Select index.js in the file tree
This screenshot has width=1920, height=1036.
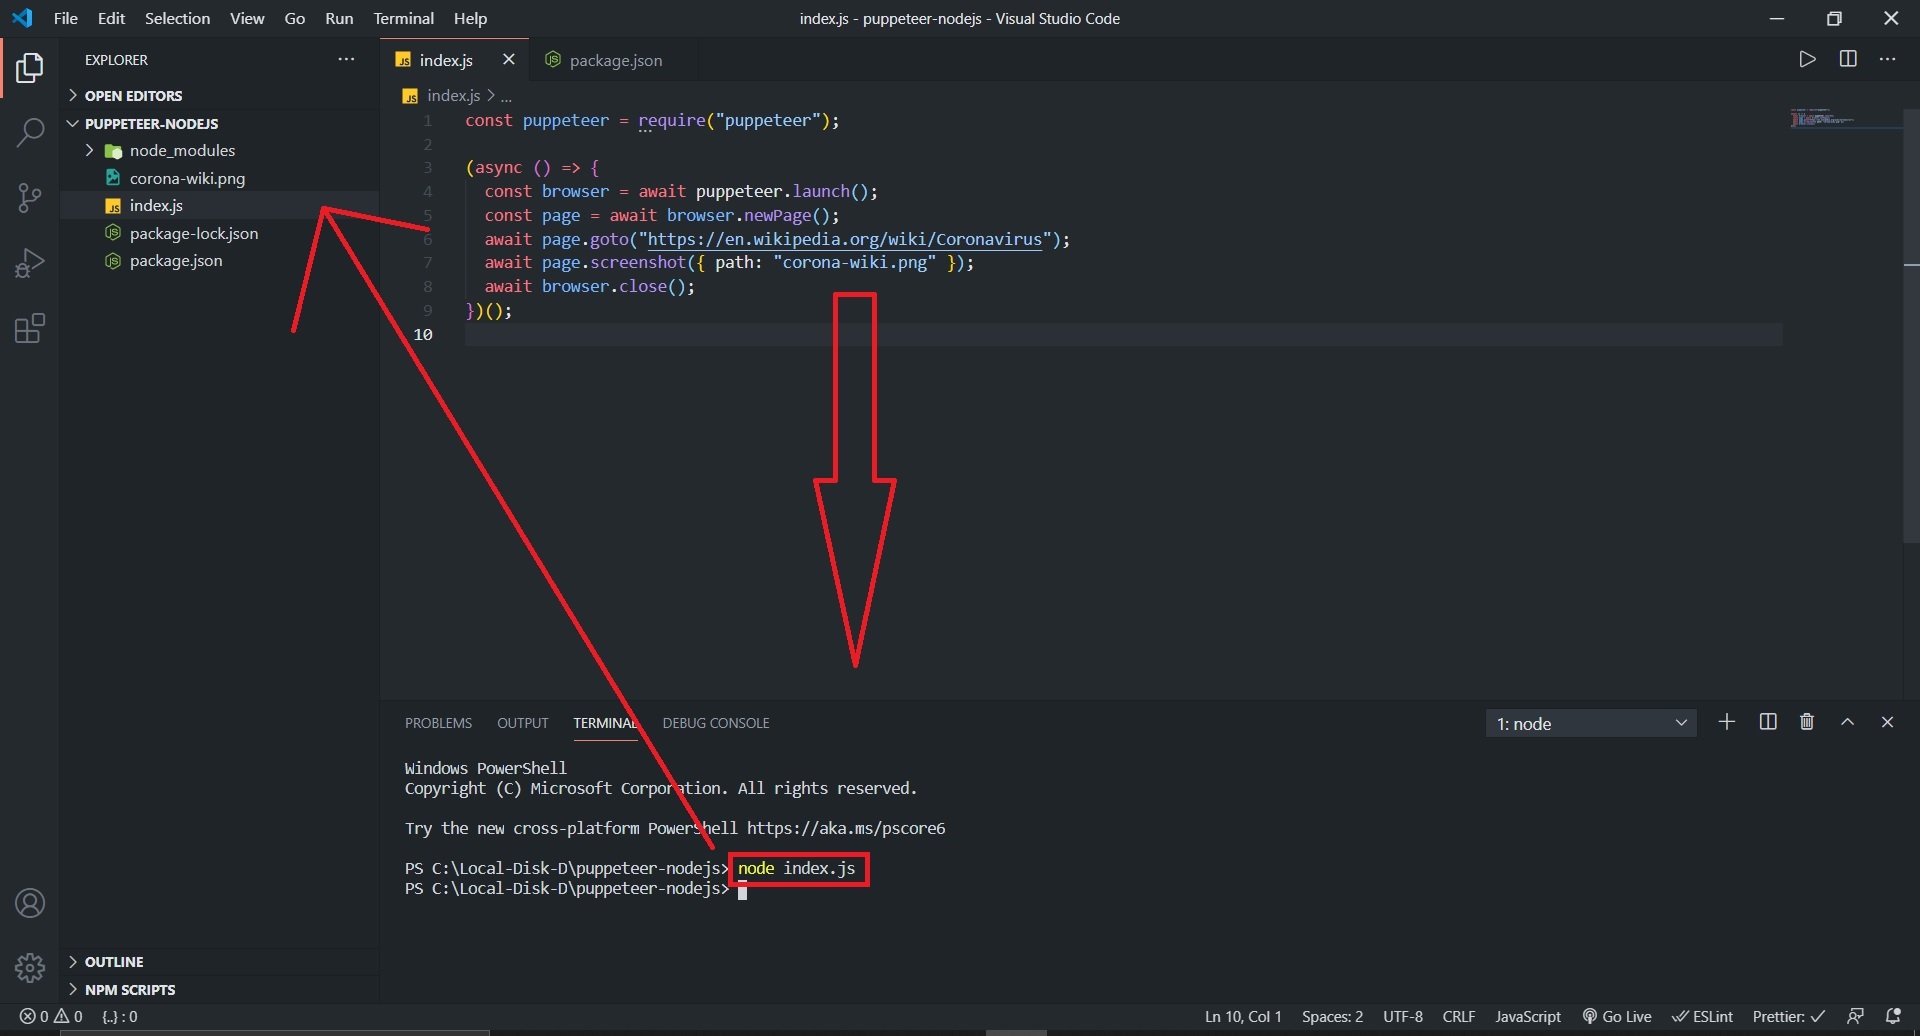pyautogui.click(x=156, y=205)
